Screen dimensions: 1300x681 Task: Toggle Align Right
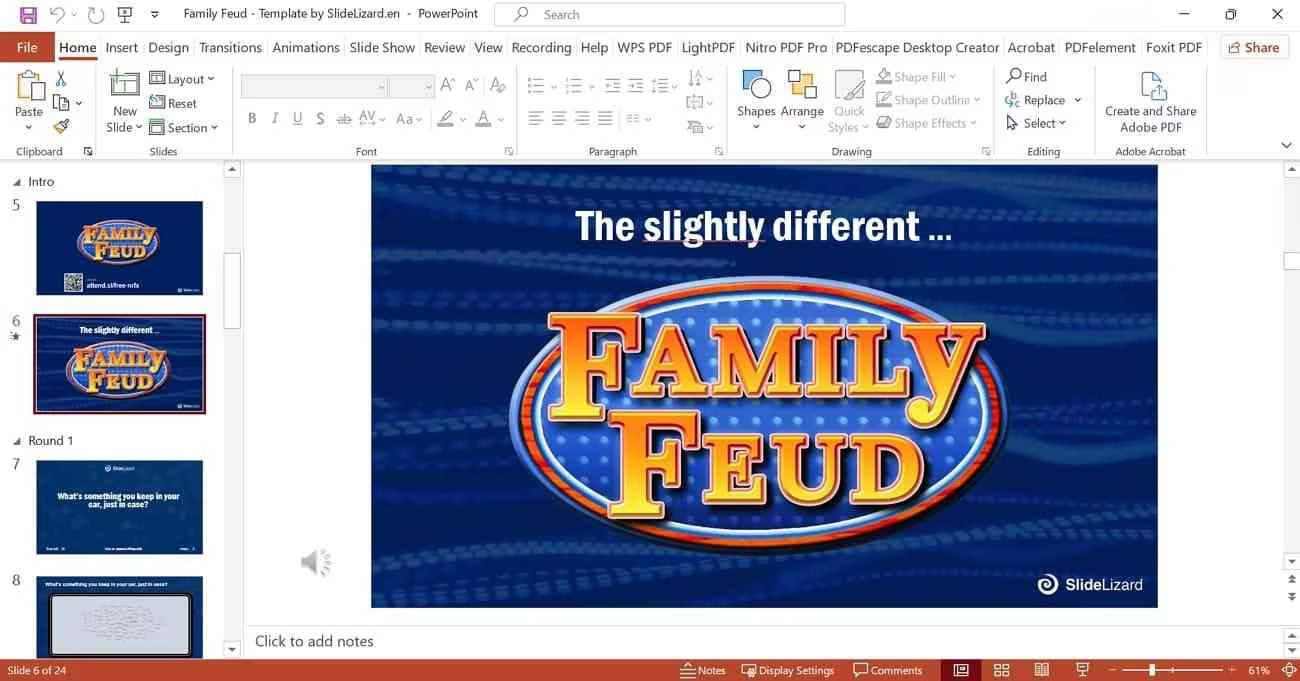click(x=581, y=118)
